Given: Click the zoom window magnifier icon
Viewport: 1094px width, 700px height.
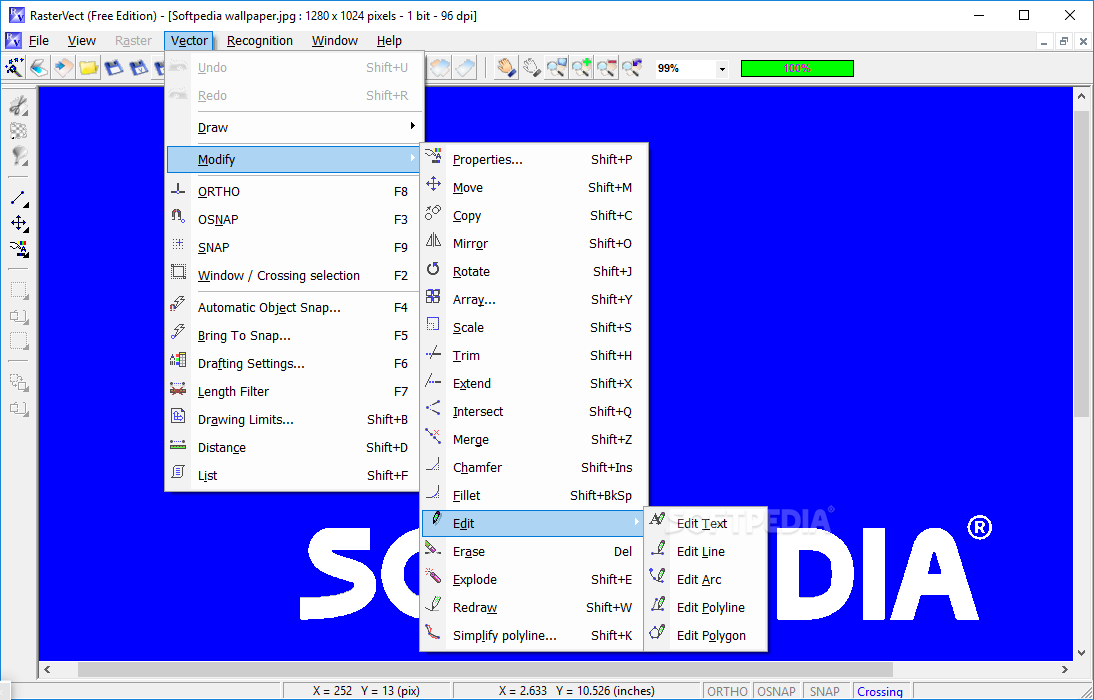Looking at the screenshot, I should pyautogui.click(x=556, y=68).
